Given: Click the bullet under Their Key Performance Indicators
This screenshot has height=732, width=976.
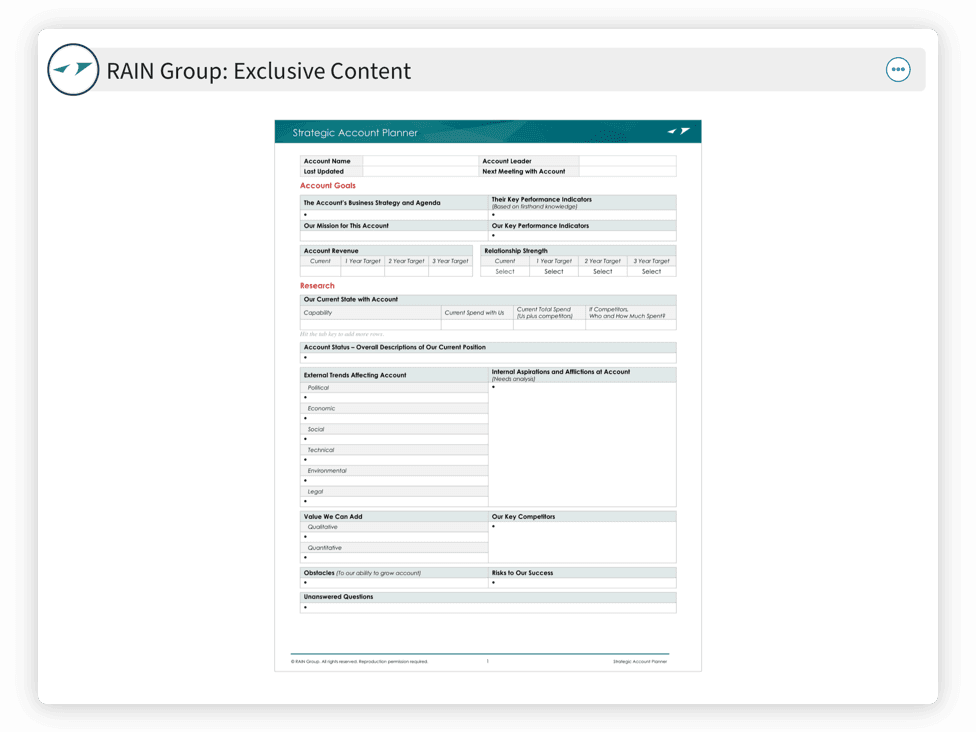Looking at the screenshot, I should click(493, 215).
